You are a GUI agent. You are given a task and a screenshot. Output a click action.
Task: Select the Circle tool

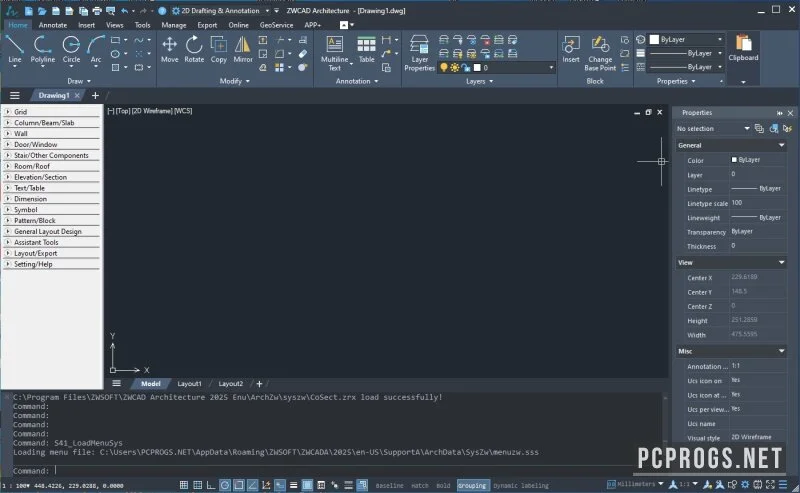pos(71,49)
